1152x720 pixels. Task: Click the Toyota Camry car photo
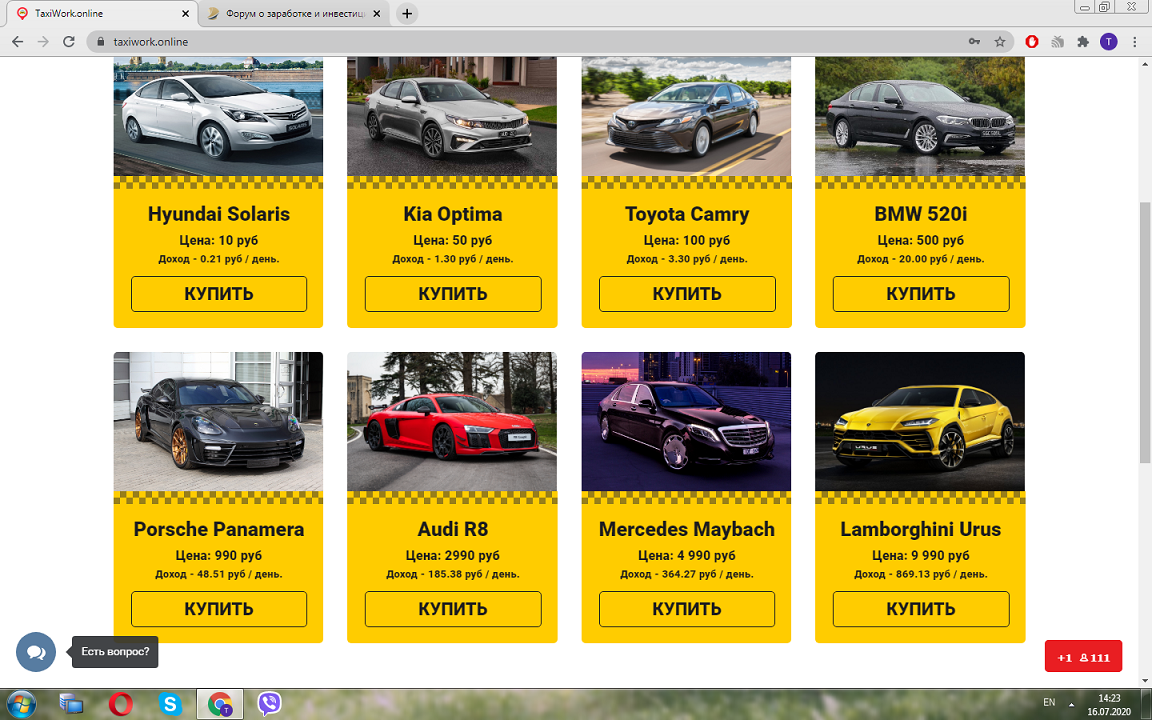click(x=686, y=116)
